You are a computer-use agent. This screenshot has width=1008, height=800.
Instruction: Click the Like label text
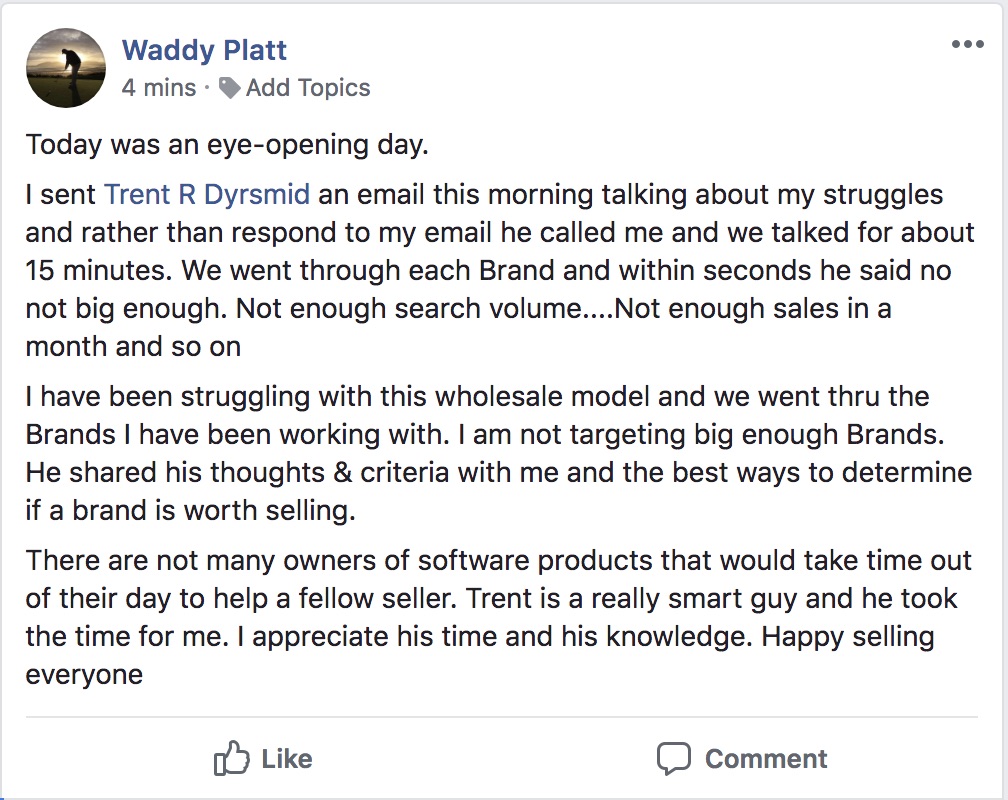pyautogui.click(x=287, y=759)
